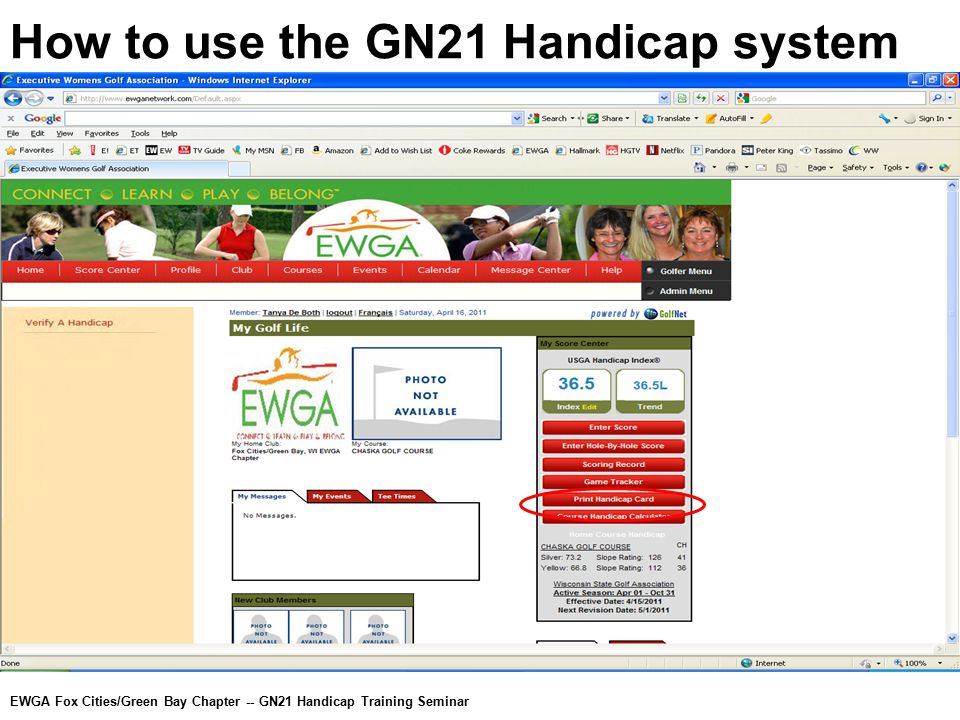This screenshot has width=960, height=720.
Task: Click the Home page icon in command bar
Action: (700, 168)
